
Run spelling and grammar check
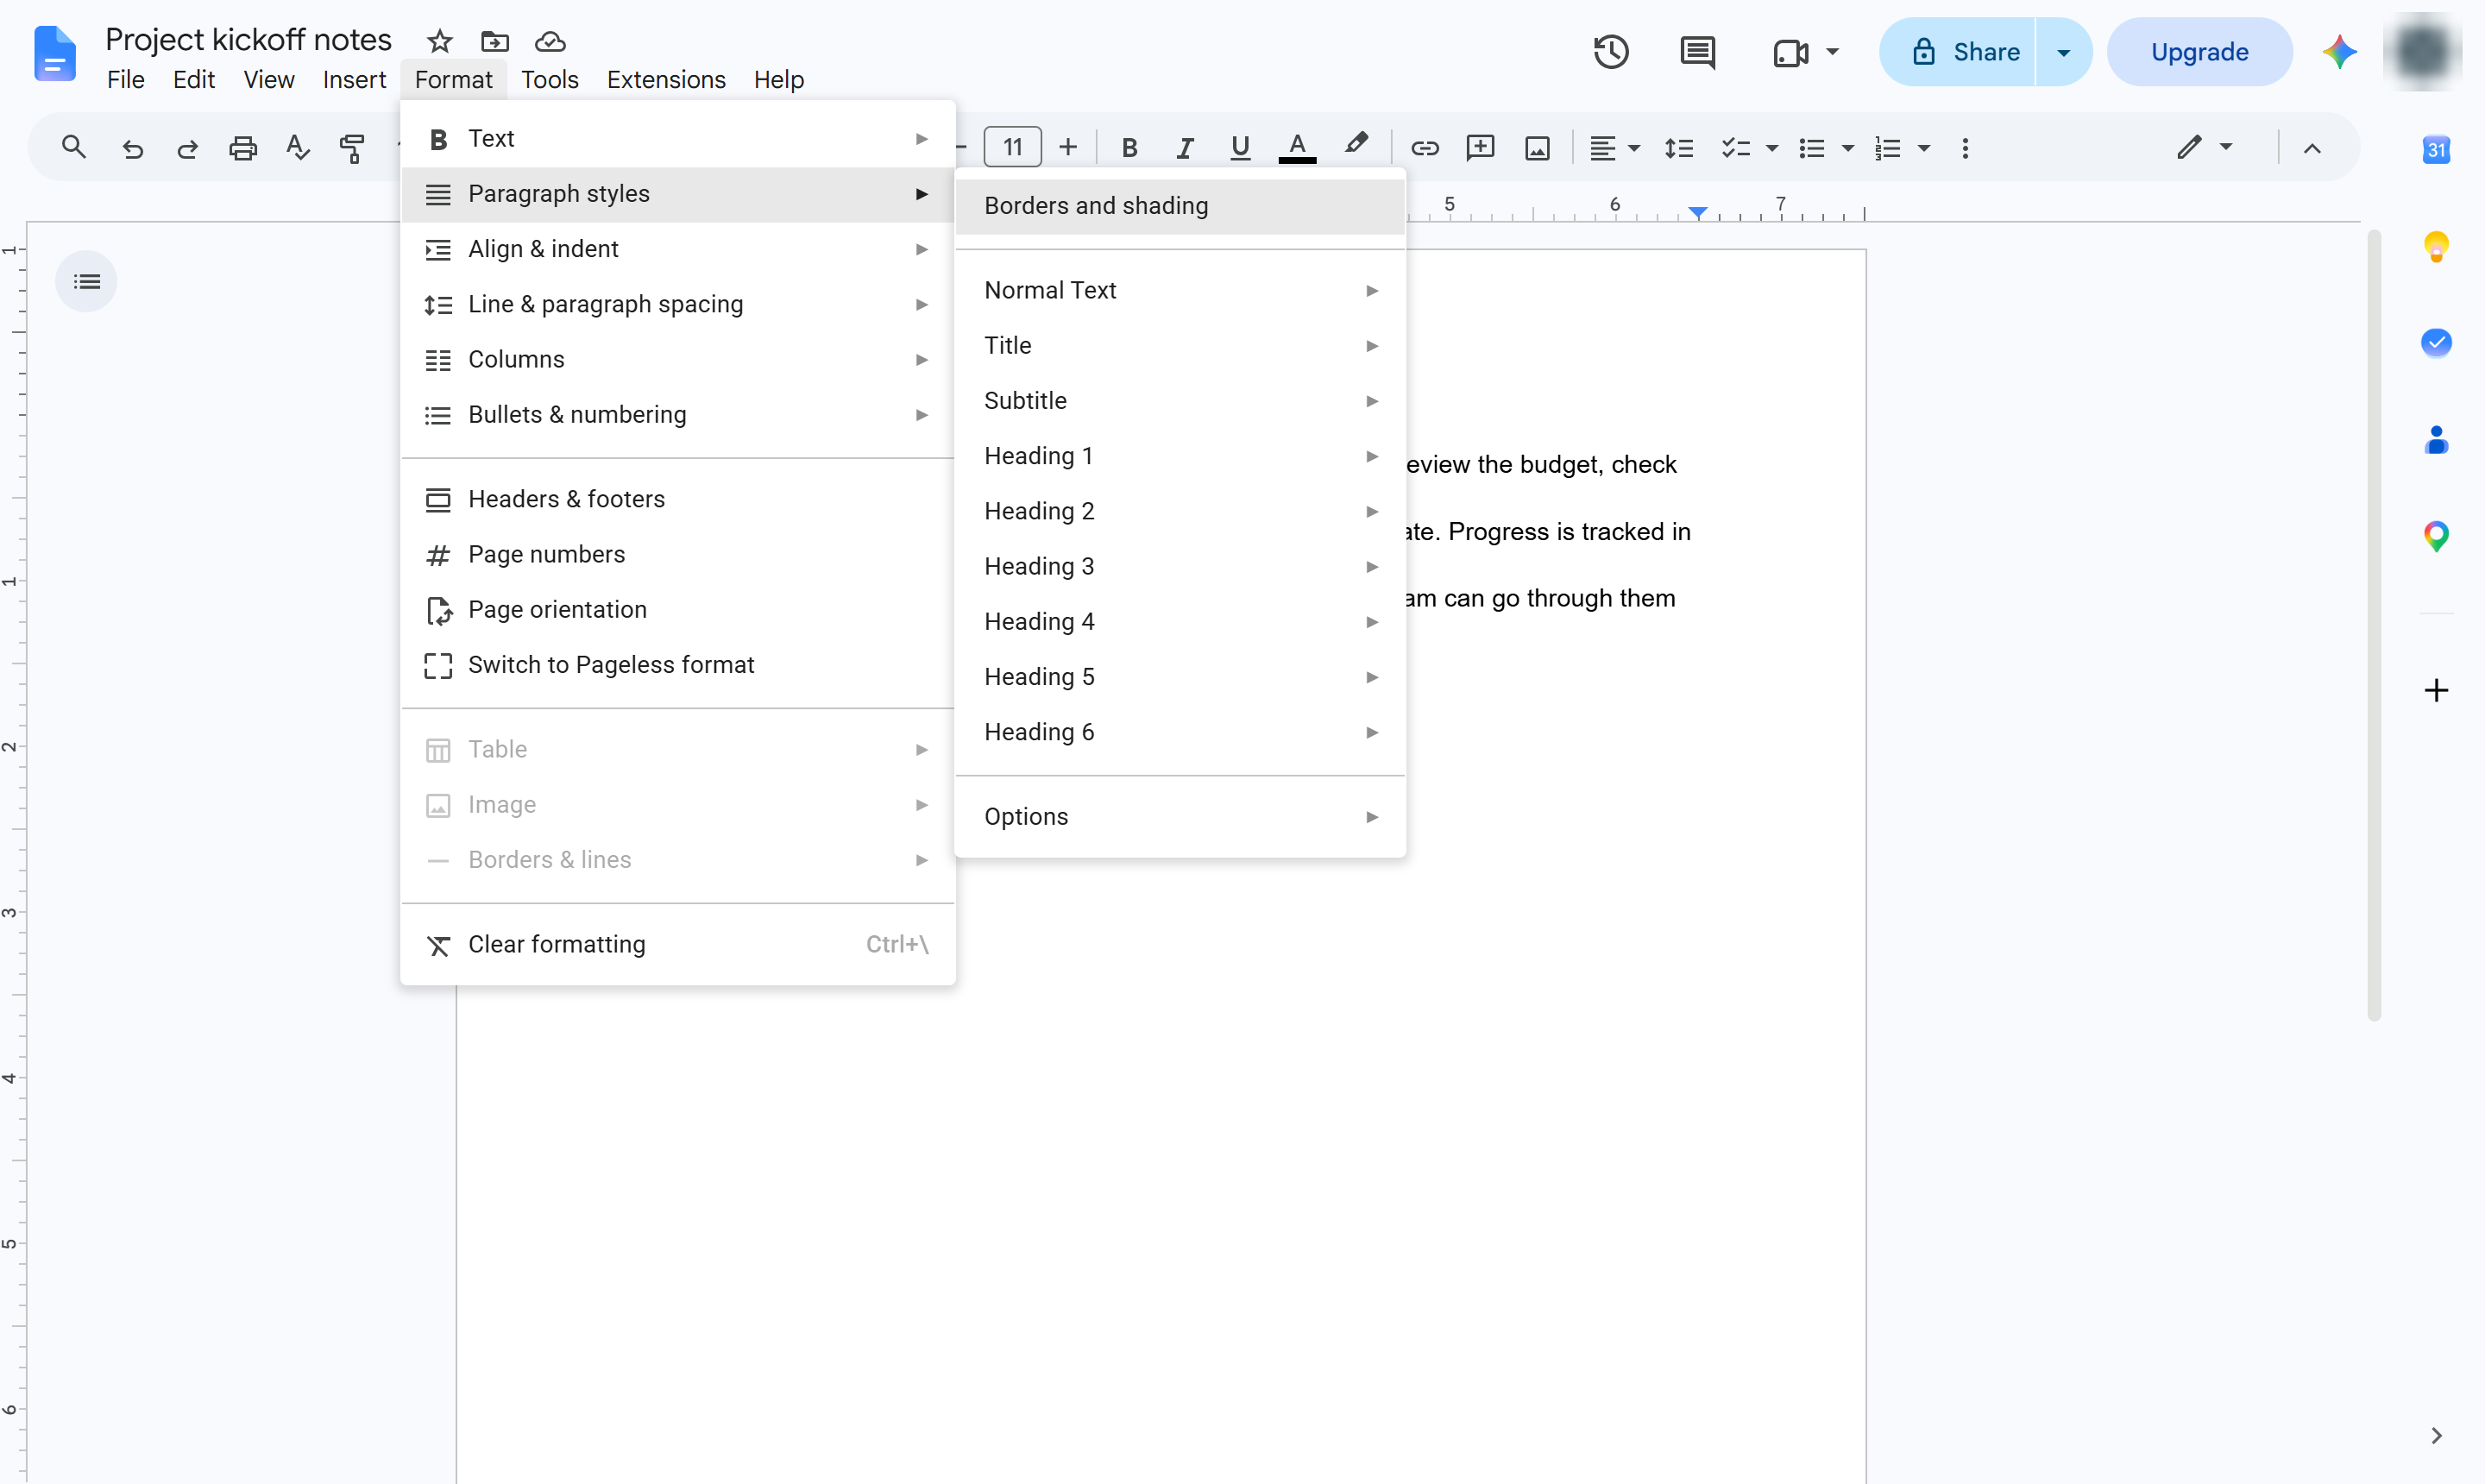click(x=297, y=148)
